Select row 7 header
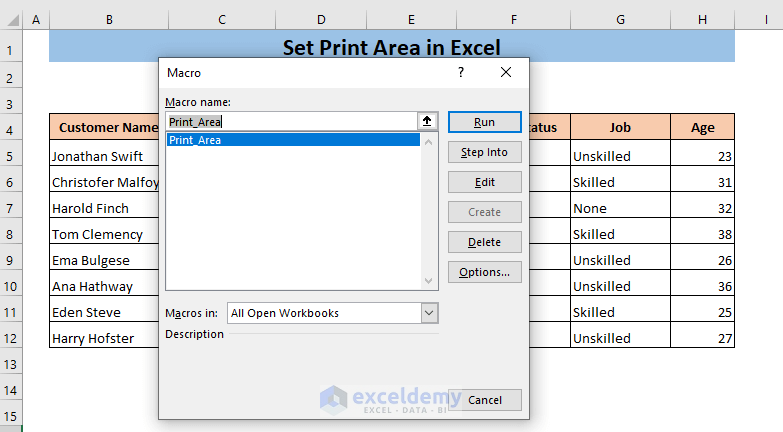783x432 pixels. 10,208
